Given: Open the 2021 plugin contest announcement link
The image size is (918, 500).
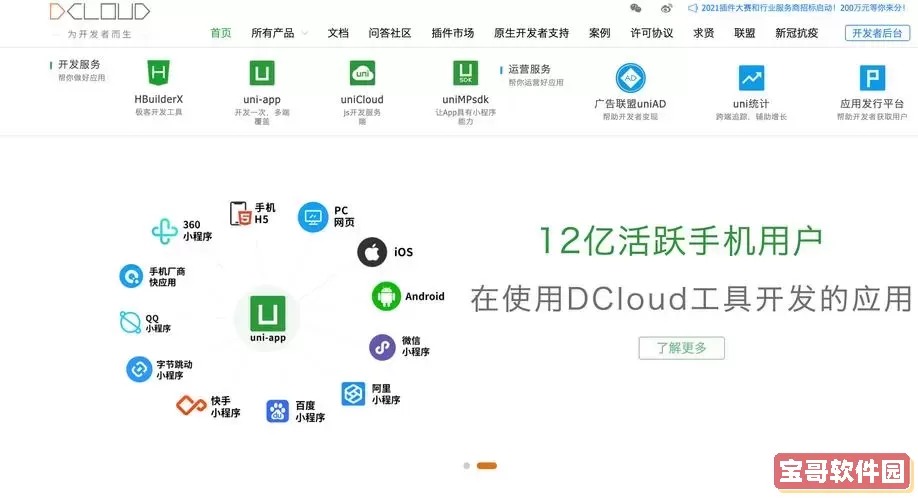Looking at the screenshot, I should click(x=804, y=8).
